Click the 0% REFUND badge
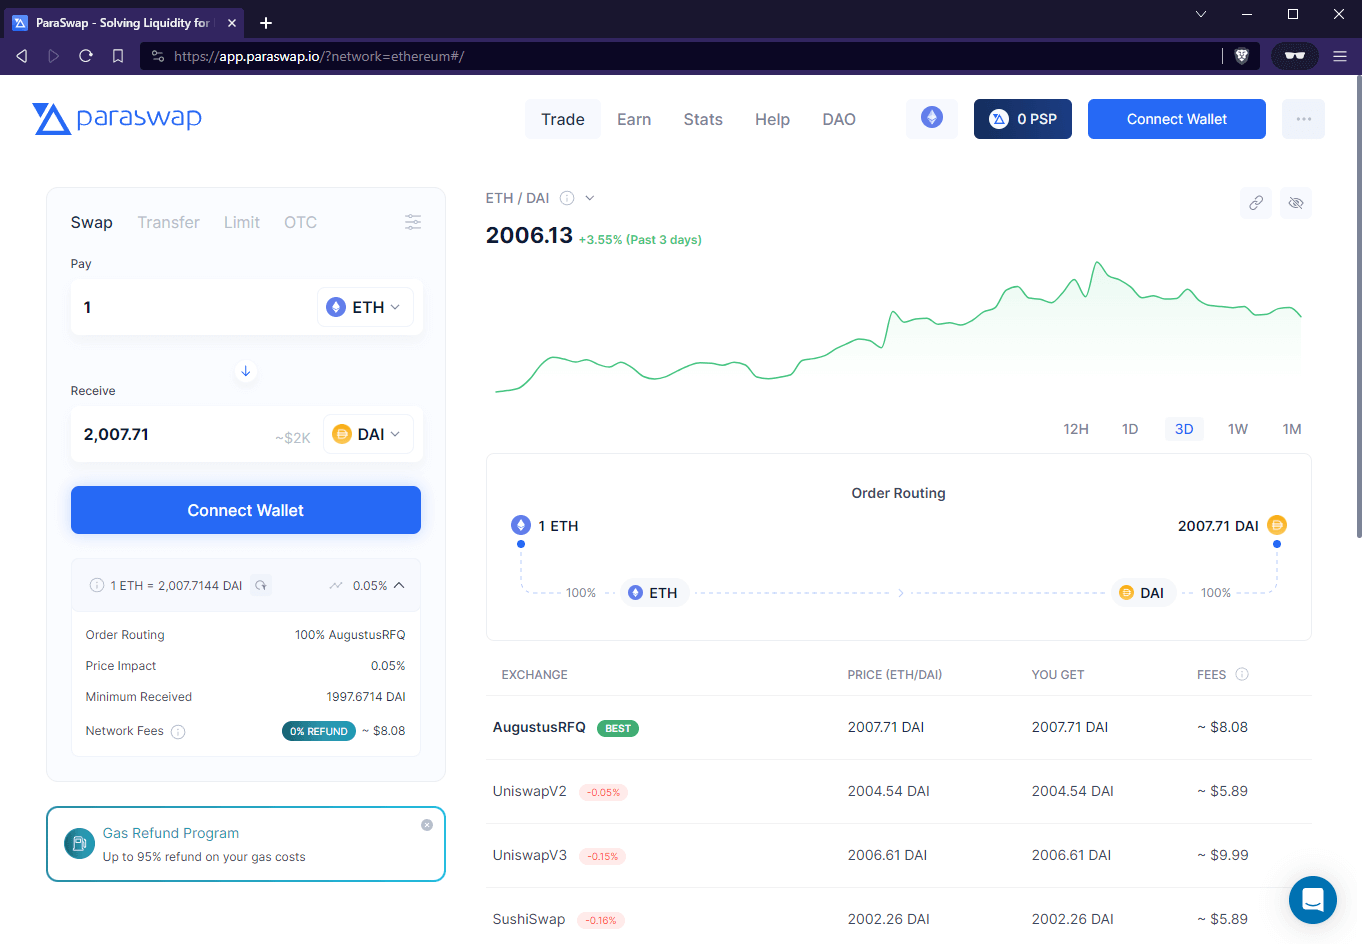 (x=318, y=731)
